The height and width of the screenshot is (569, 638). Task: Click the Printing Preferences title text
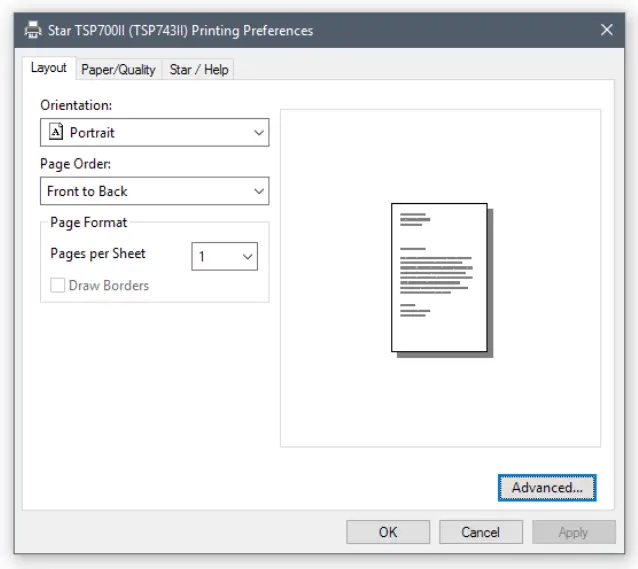tap(181, 31)
